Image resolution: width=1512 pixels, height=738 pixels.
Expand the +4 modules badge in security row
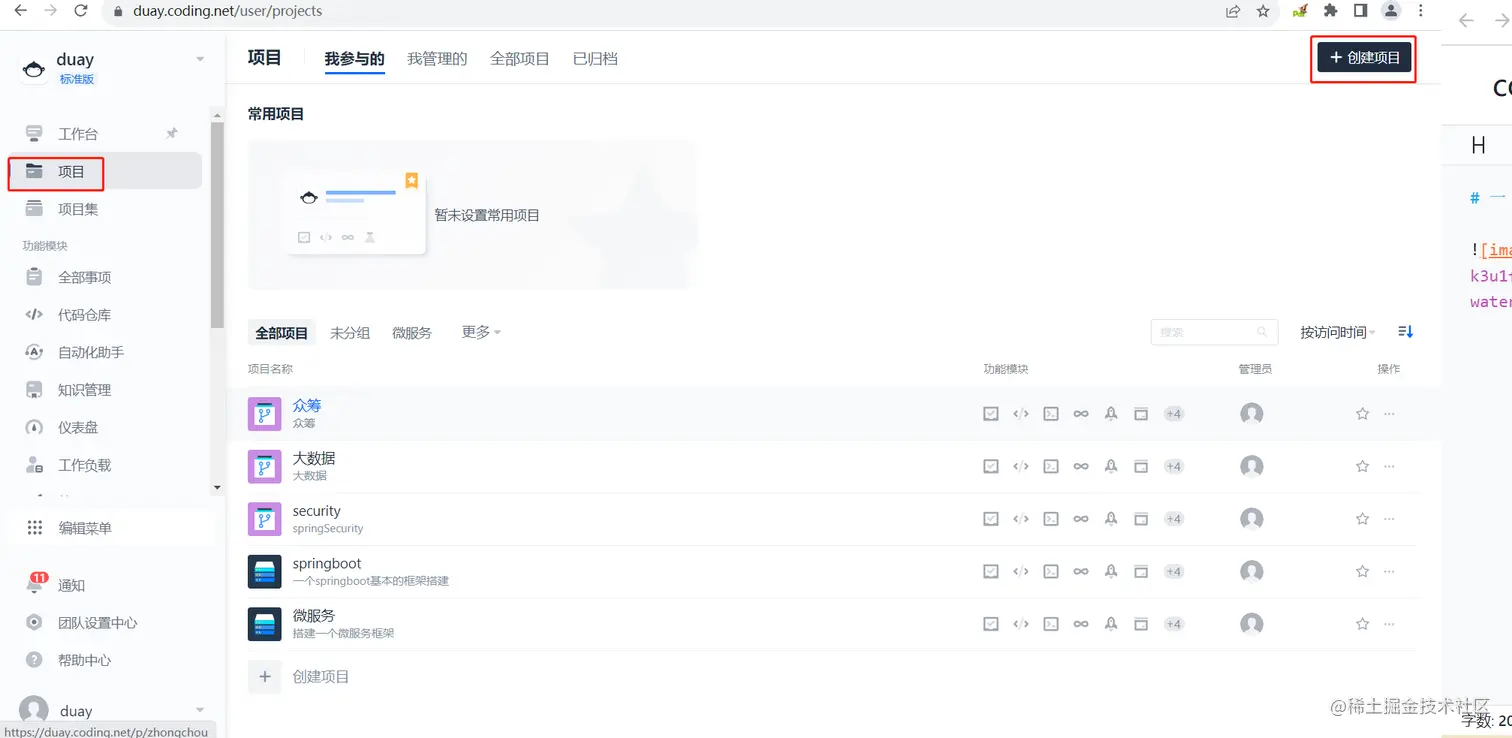(x=1174, y=519)
